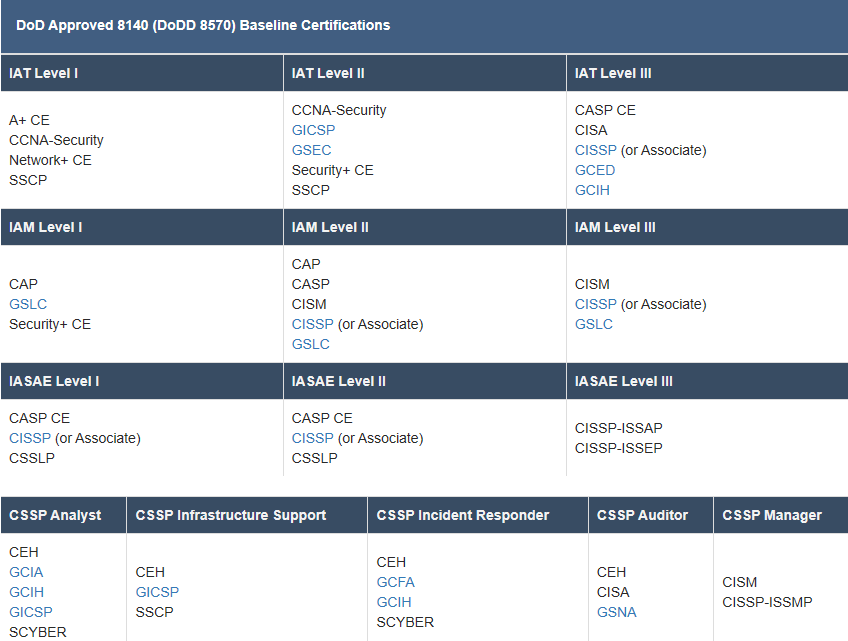Image resolution: width=848 pixels, height=641 pixels.
Task: Click the CISSP link in IASAE Level II
Action: click(313, 438)
